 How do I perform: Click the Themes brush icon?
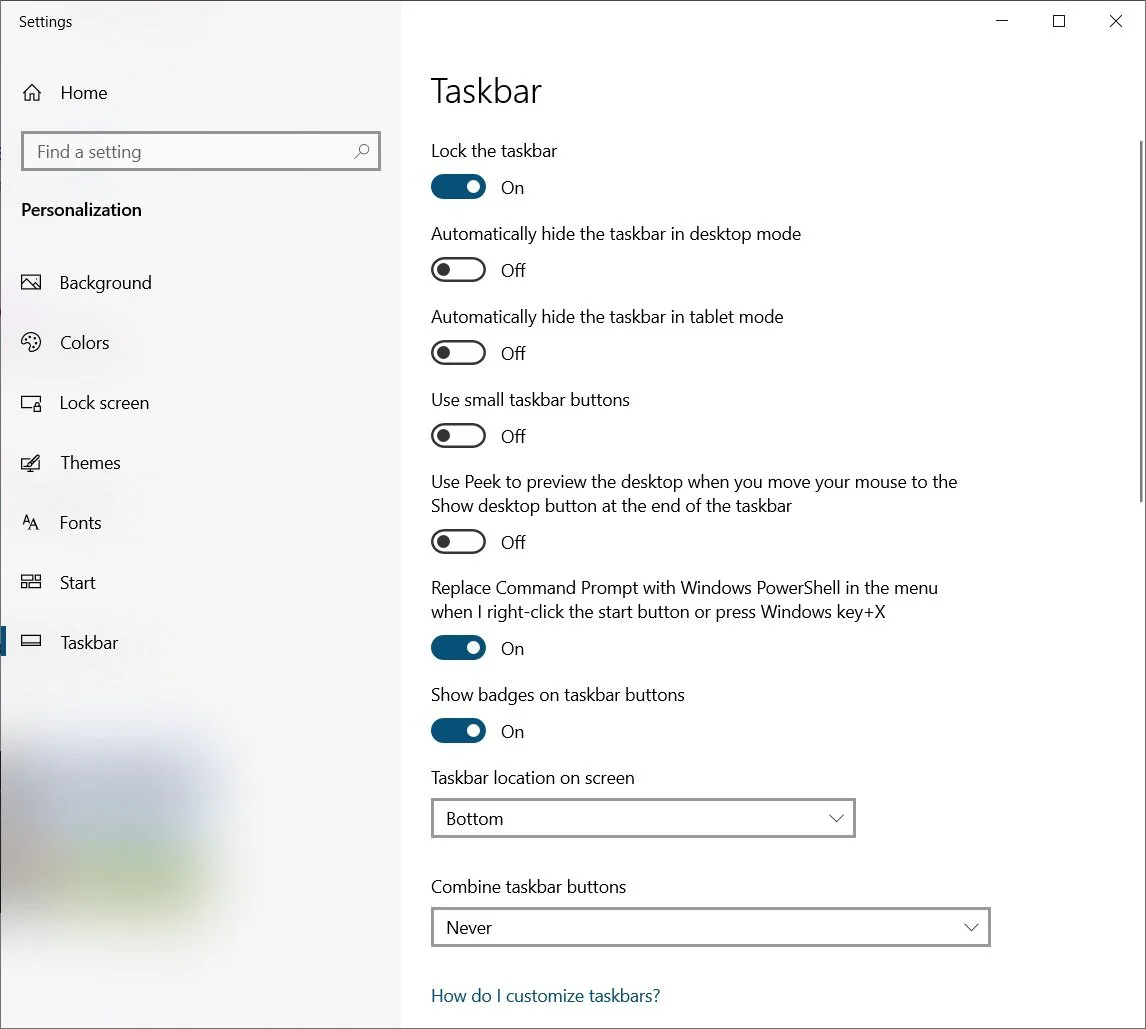[31, 463]
